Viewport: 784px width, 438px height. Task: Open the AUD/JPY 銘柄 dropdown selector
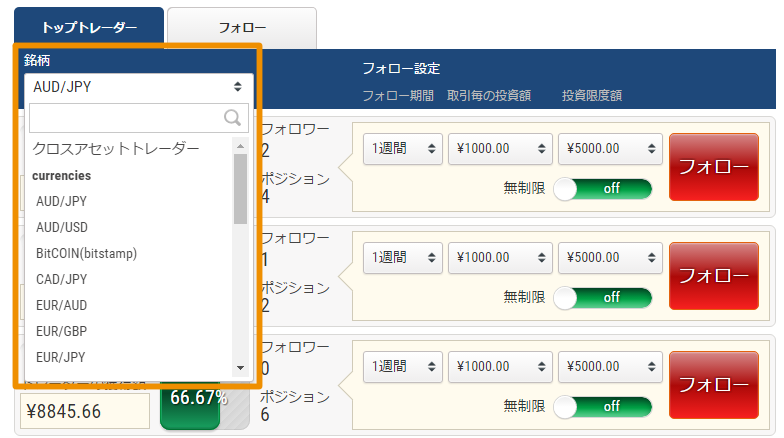point(138,86)
